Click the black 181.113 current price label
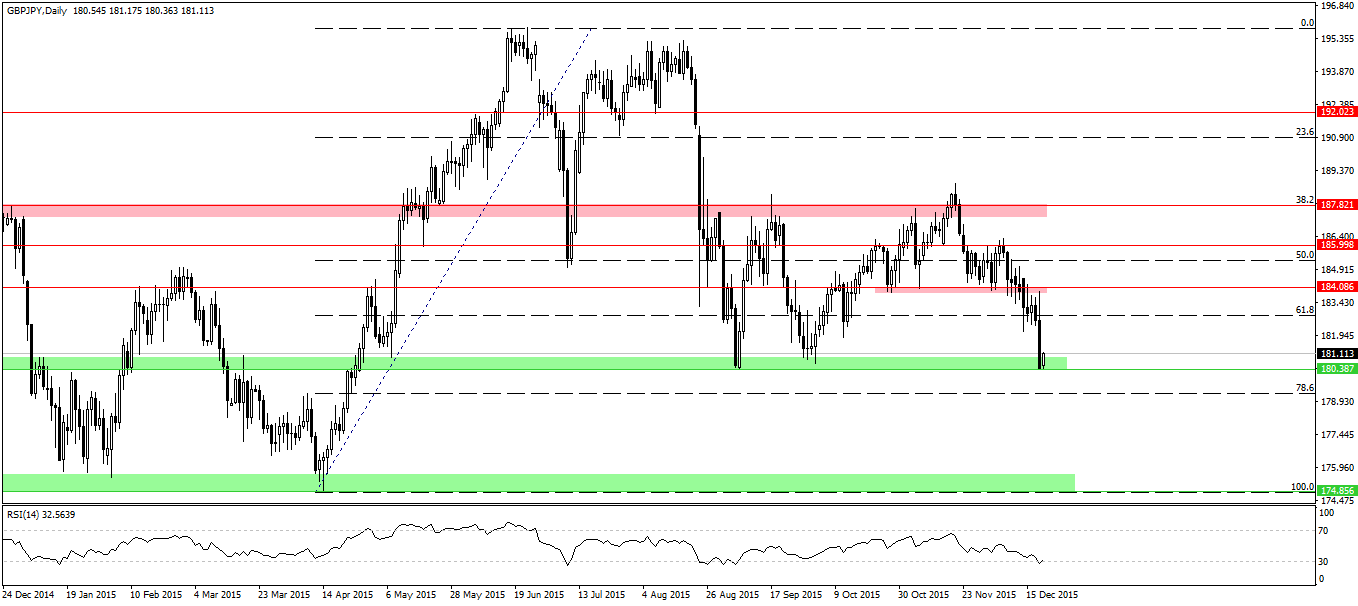The width and height of the screenshot is (1358, 606). pos(1337,354)
